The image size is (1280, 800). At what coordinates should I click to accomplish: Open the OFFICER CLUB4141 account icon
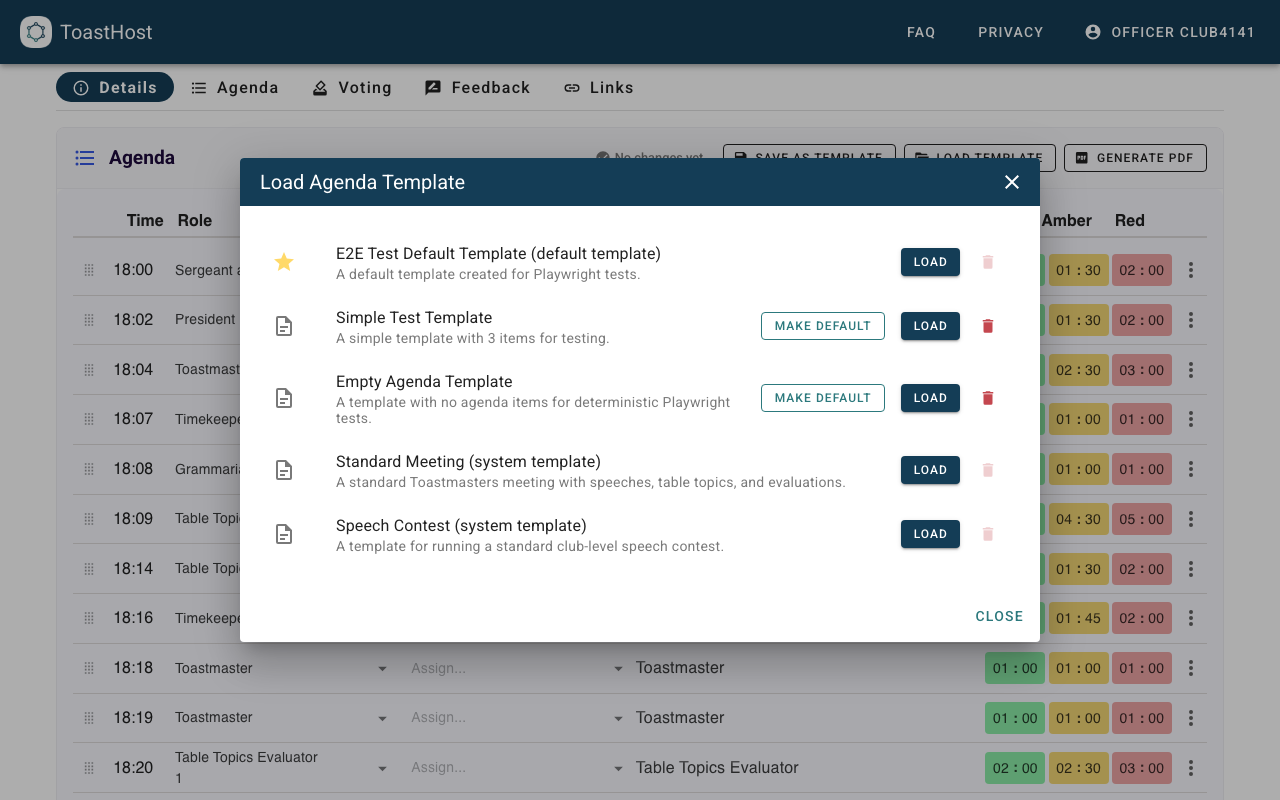[x=1092, y=31]
